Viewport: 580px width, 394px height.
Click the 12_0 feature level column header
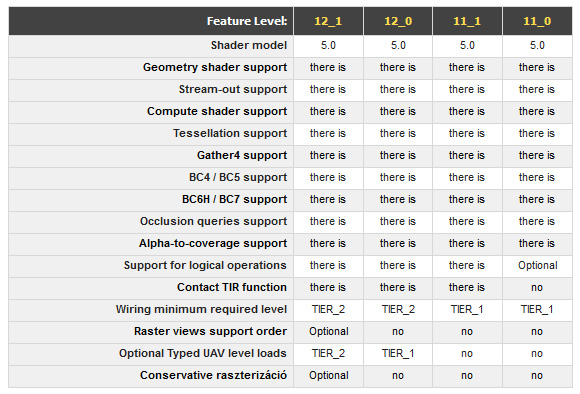coord(398,21)
